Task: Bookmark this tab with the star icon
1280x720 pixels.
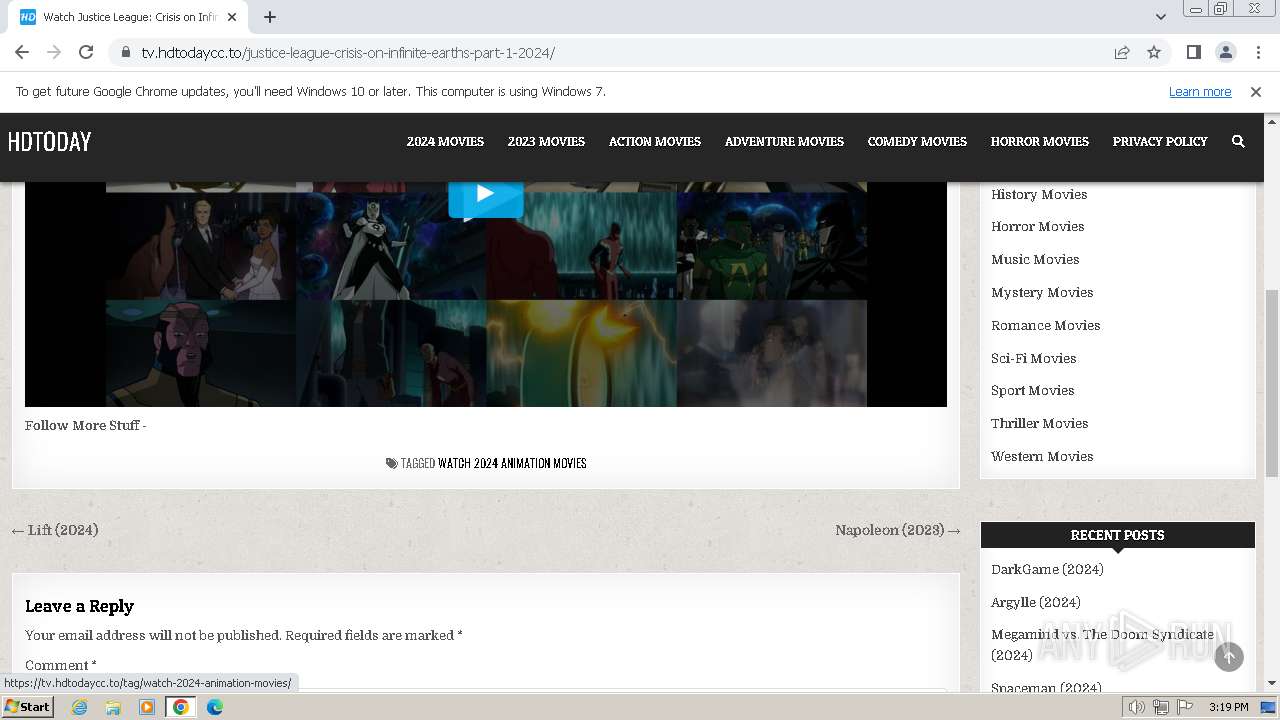Action: [x=1154, y=53]
